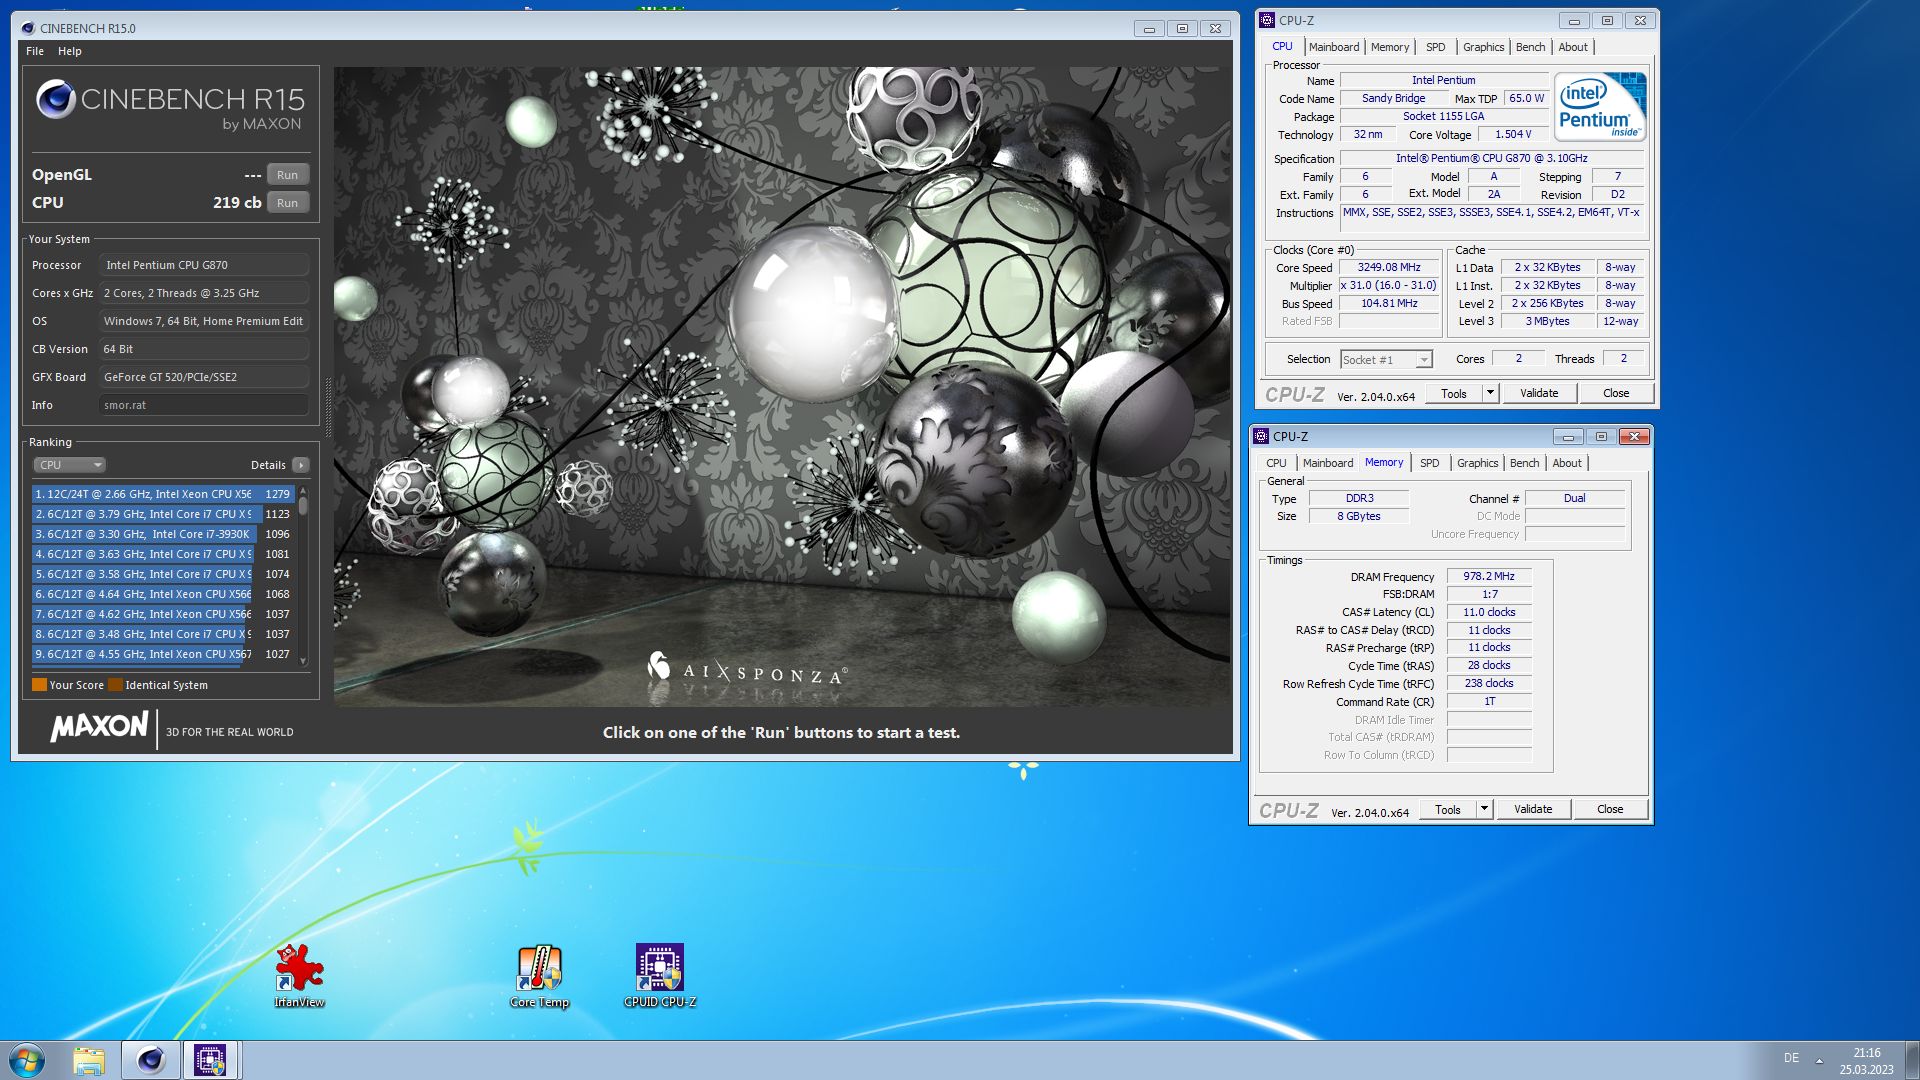Image resolution: width=1920 pixels, height=1080 pixels.
Task: Open Core Temp desktop shortcut
Action: pos(539,975)
